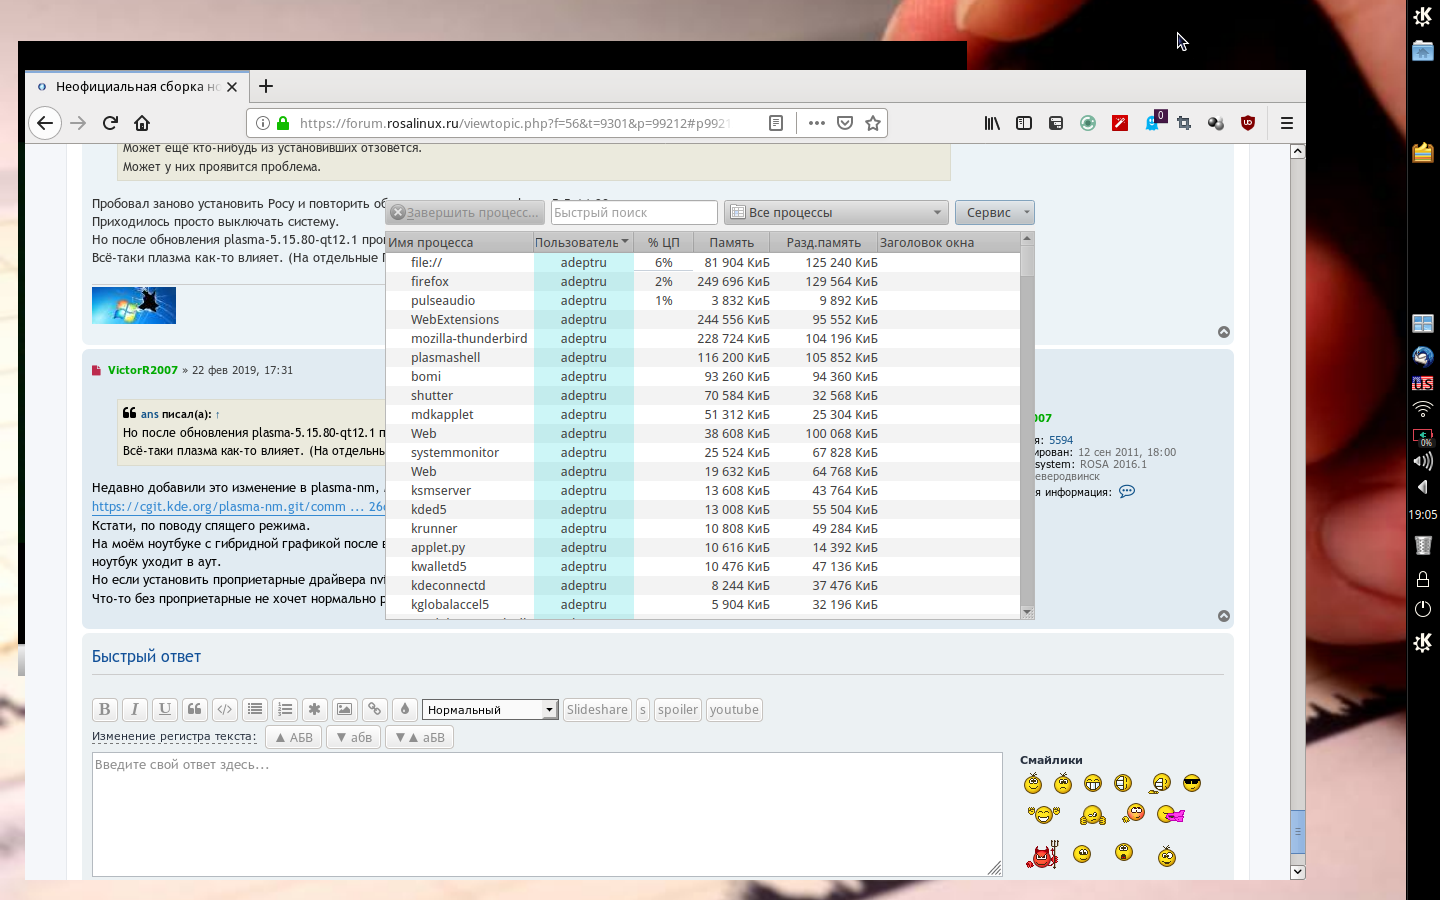This screenshot has width=1440, height=900.
Task: Select the 'Неофициальная сборка' browser tab
Action: point(136,87)
